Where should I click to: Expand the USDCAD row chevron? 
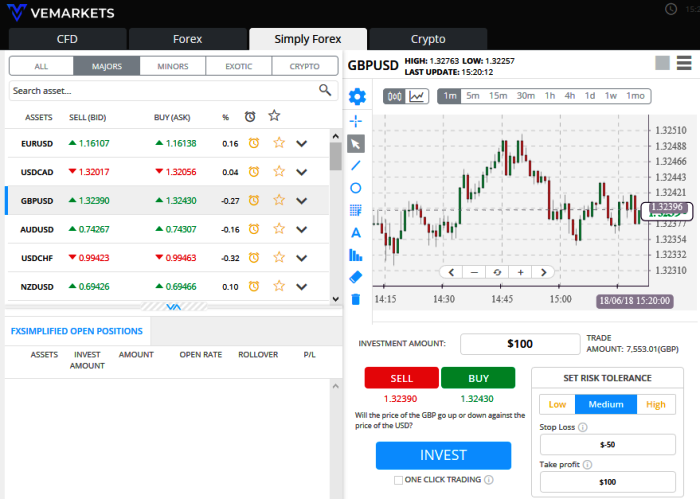pyautogui.click(x=302, y=172)
